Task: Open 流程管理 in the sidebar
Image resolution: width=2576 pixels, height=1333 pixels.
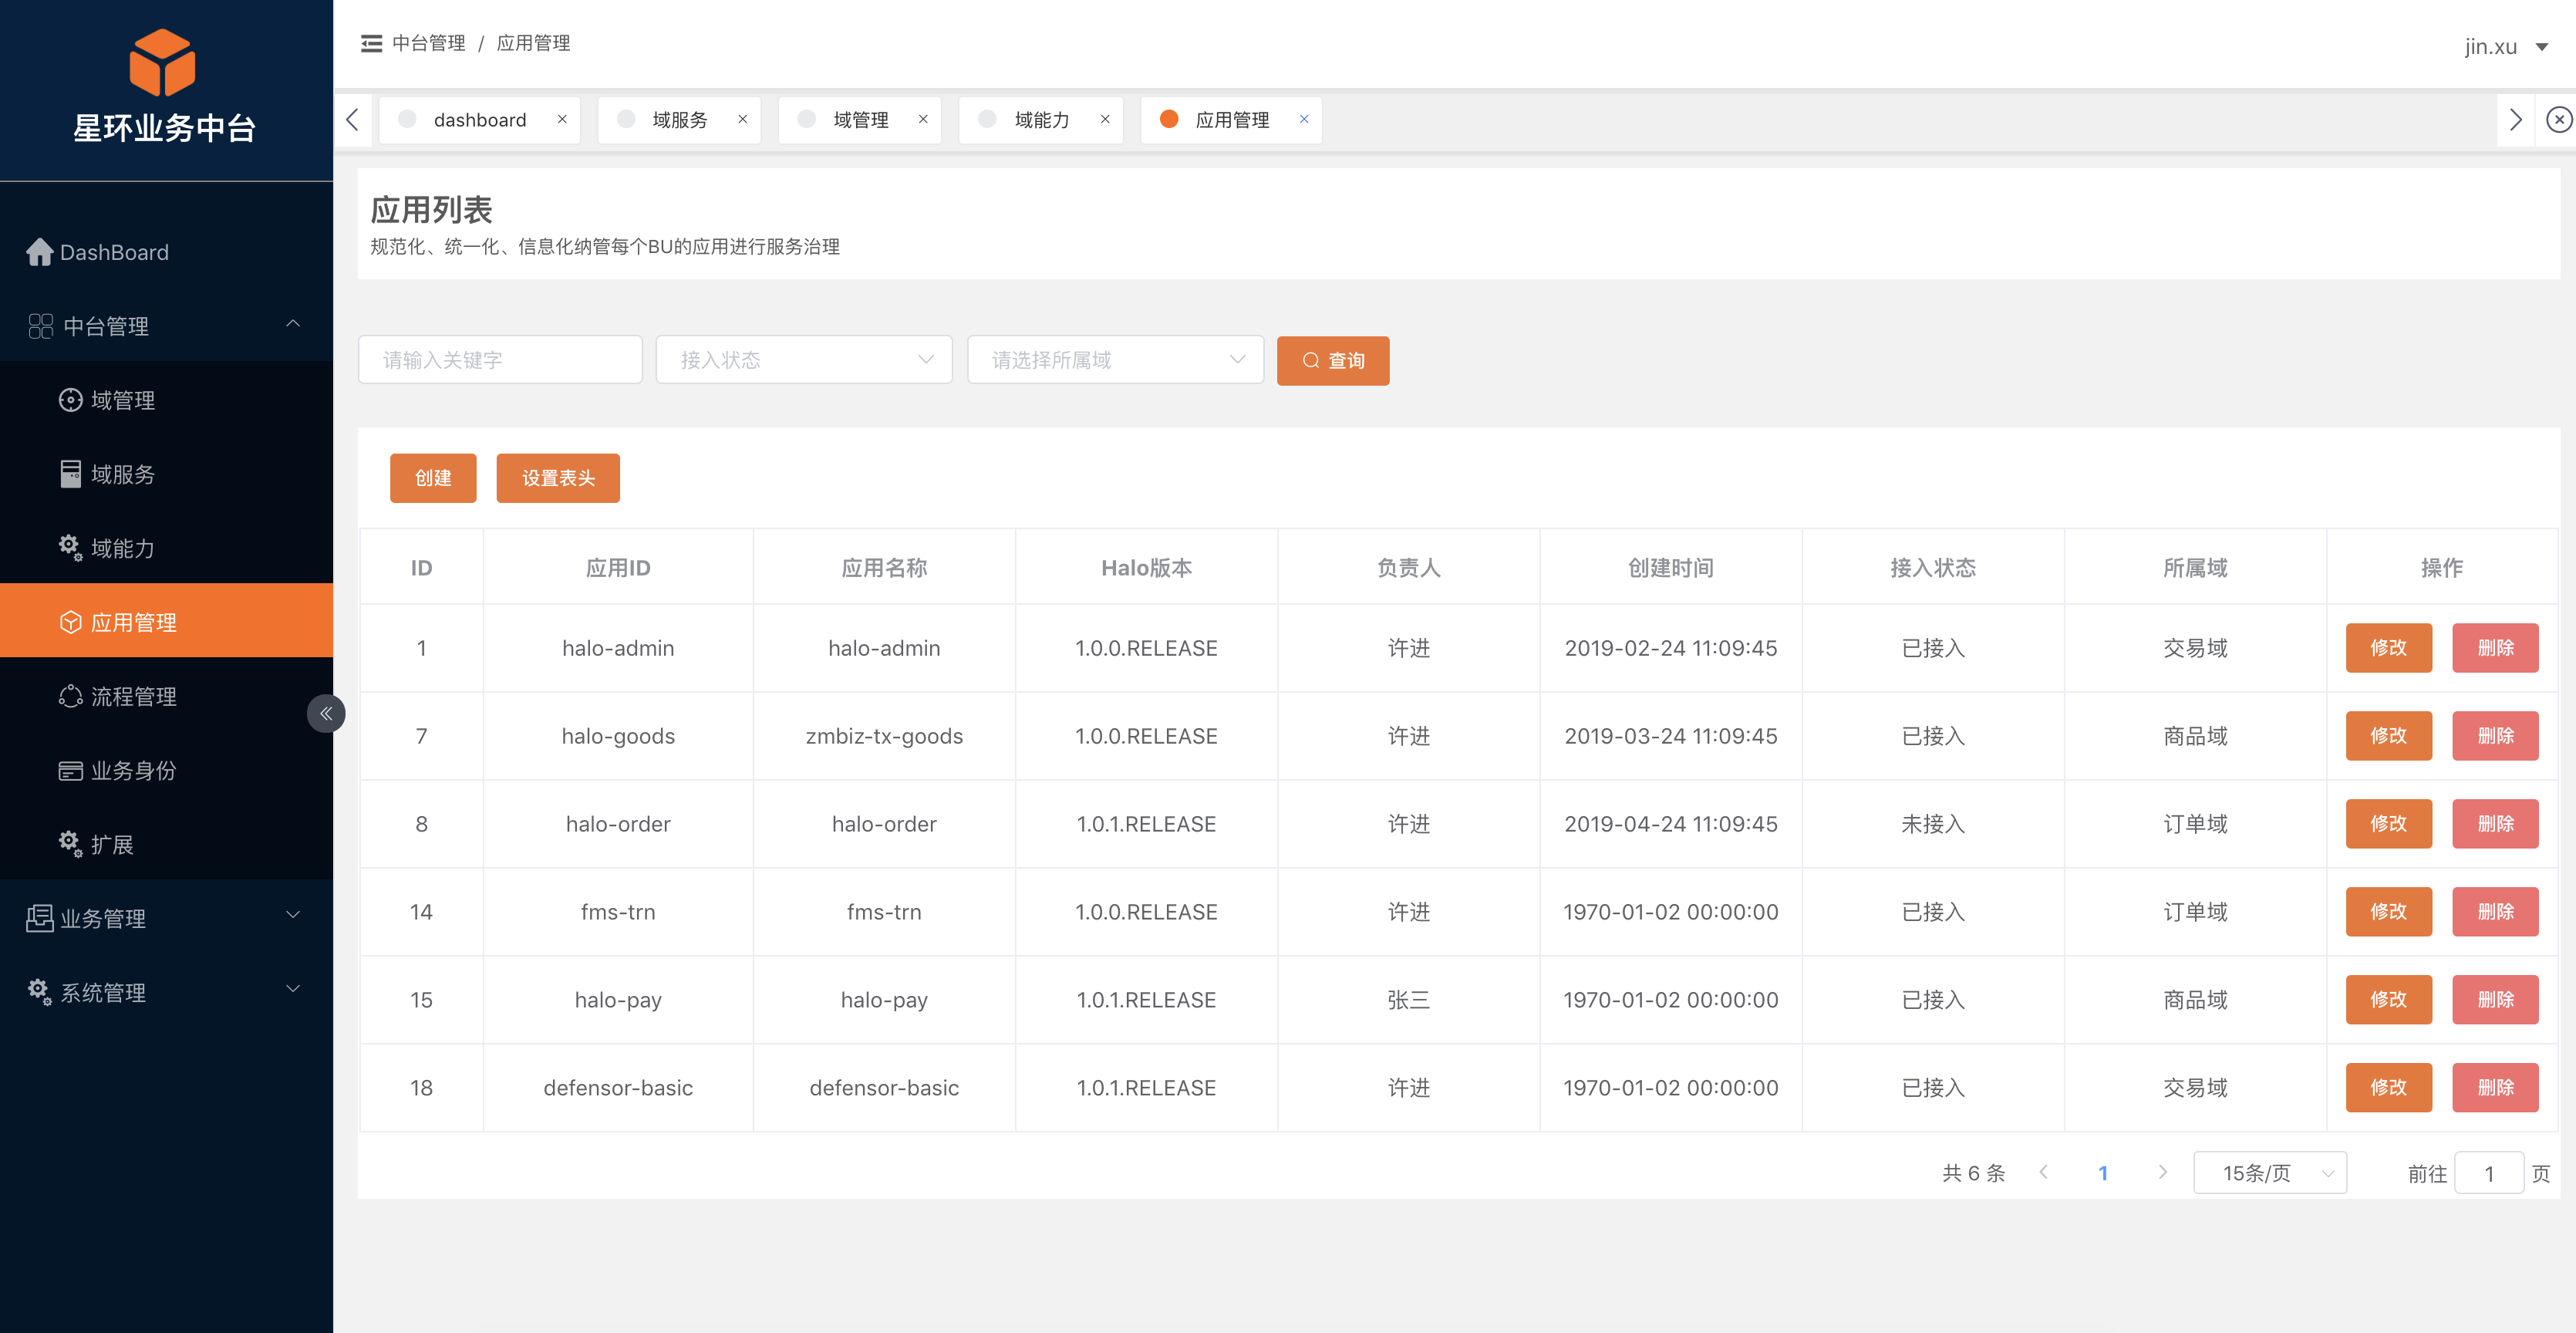Action: click(166, 696)
